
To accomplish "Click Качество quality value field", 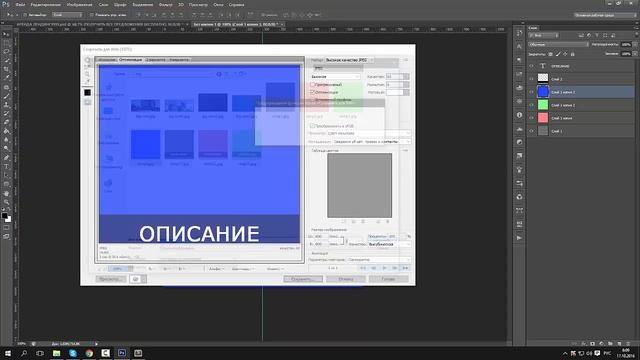I will click(394, 77).
